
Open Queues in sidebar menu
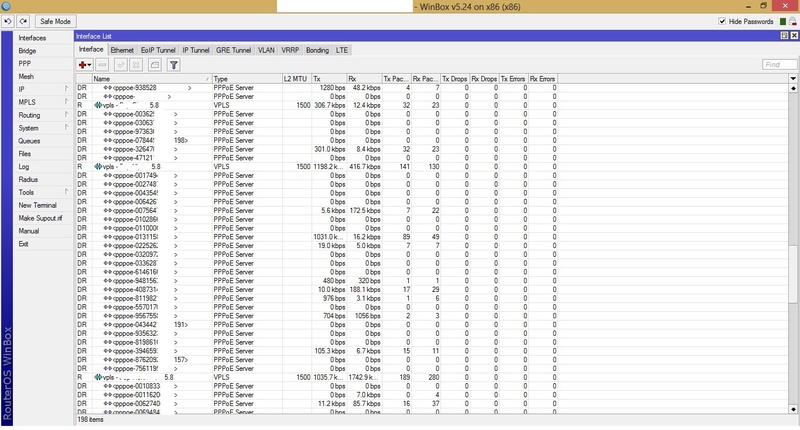point(29,141)
